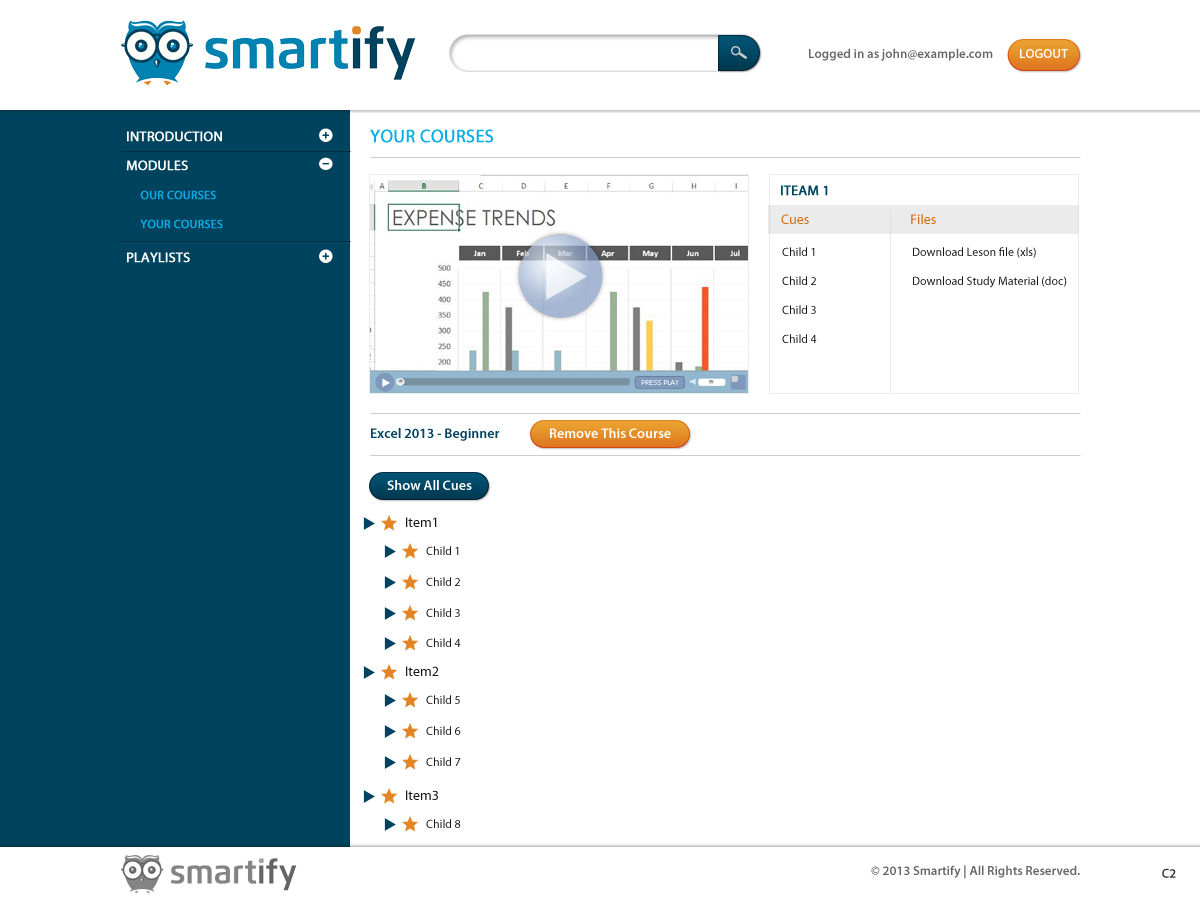This screenshot has width=1200, height=900.
Task: Click the star icon beside Child 6
Action: point(410,731)
